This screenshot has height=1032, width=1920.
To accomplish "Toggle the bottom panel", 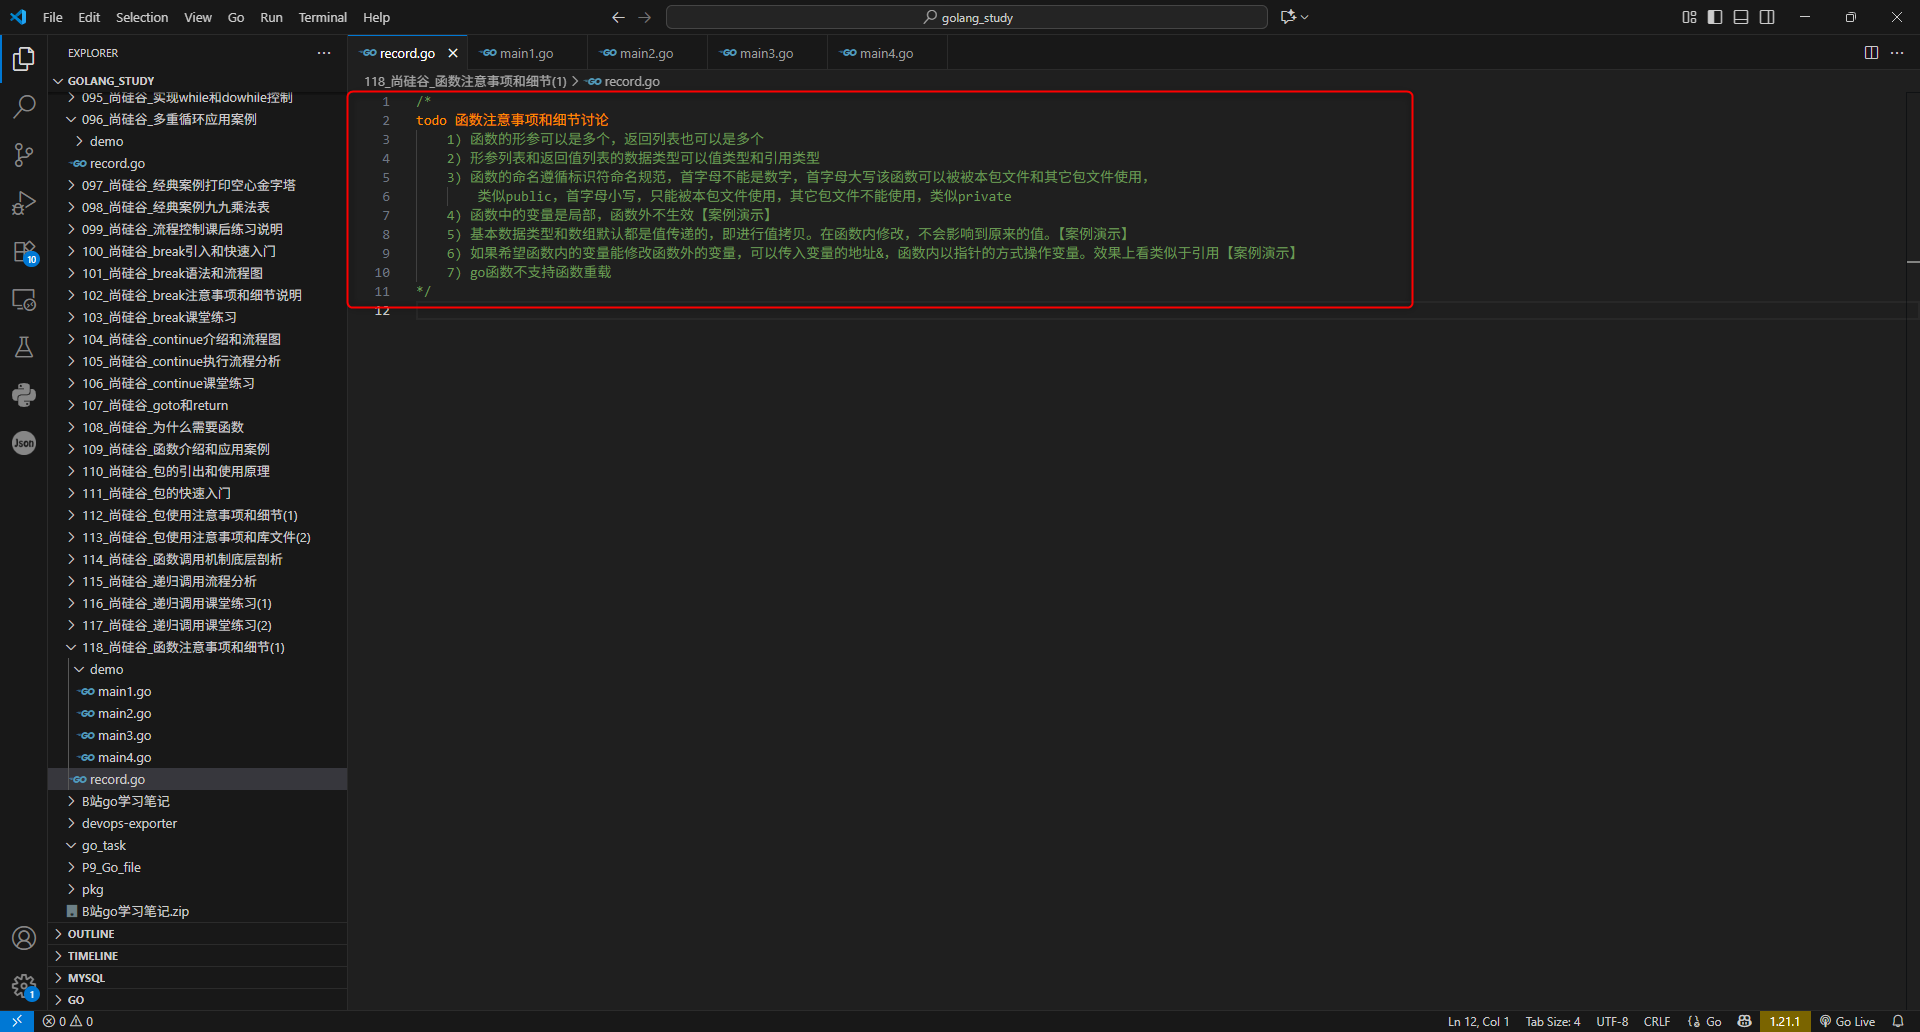I will coord(1741,17).
